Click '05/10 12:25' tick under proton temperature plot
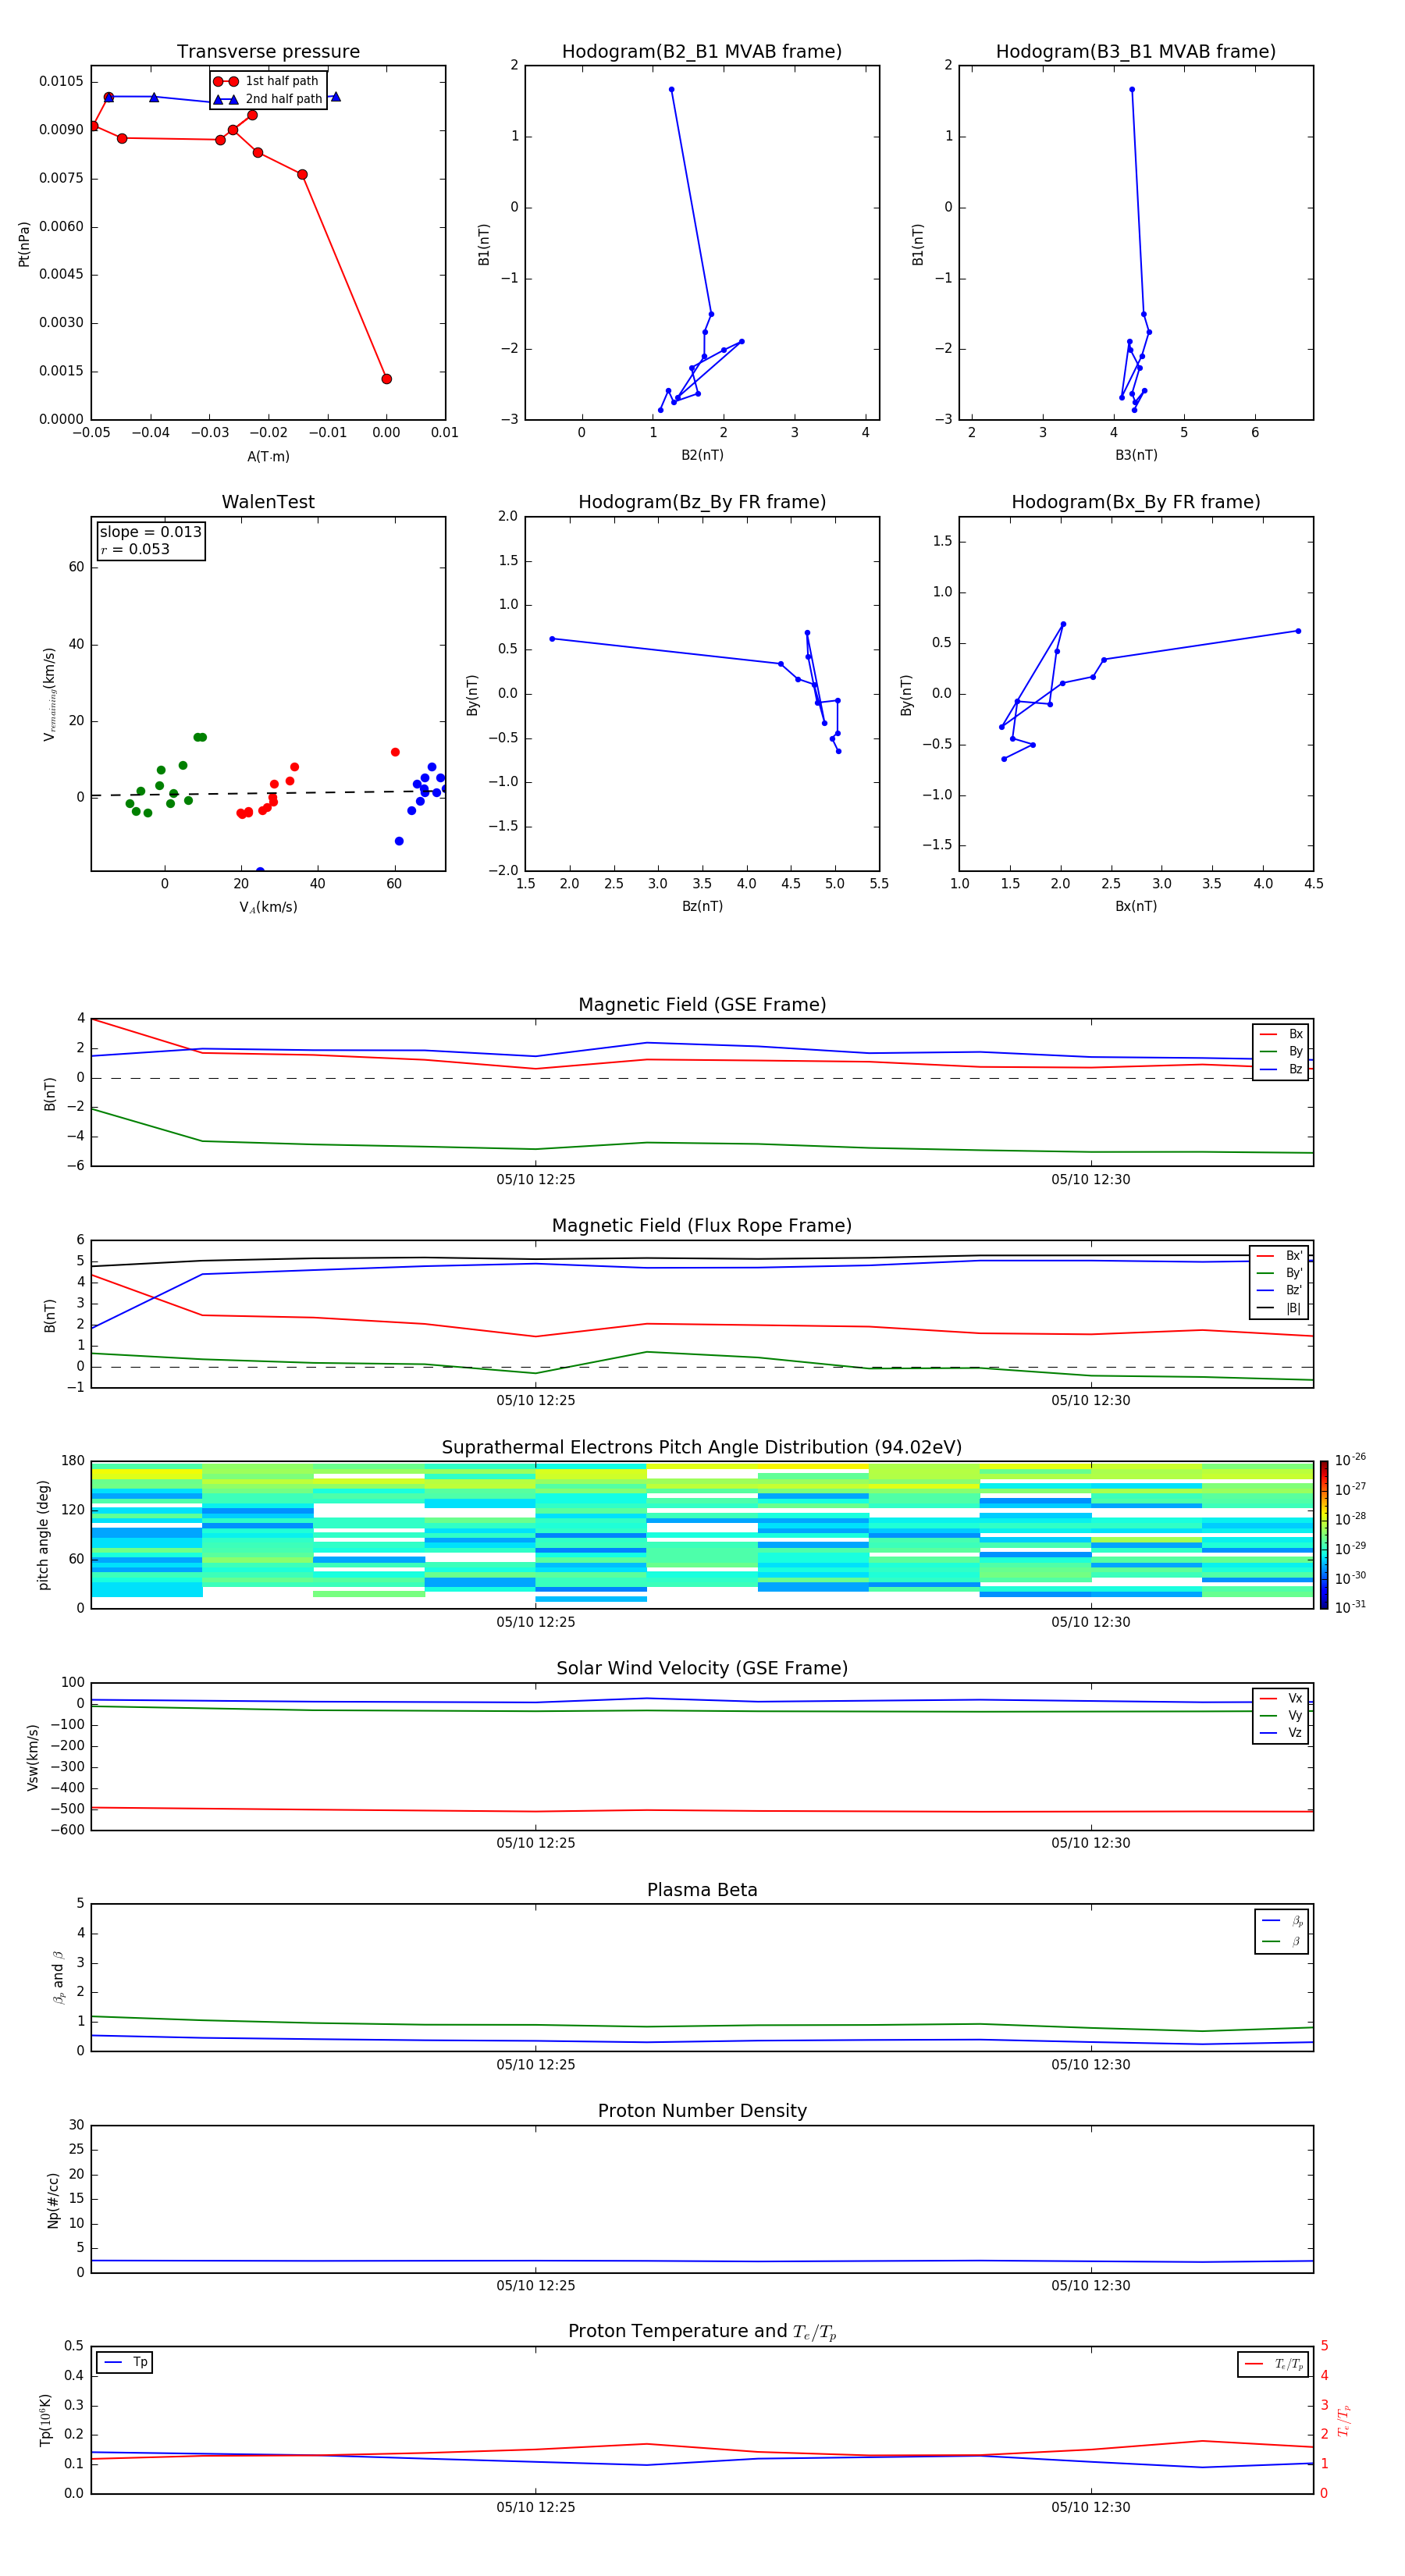1405x2576 pixels. pyautogui.click(x=536, y=2507)
